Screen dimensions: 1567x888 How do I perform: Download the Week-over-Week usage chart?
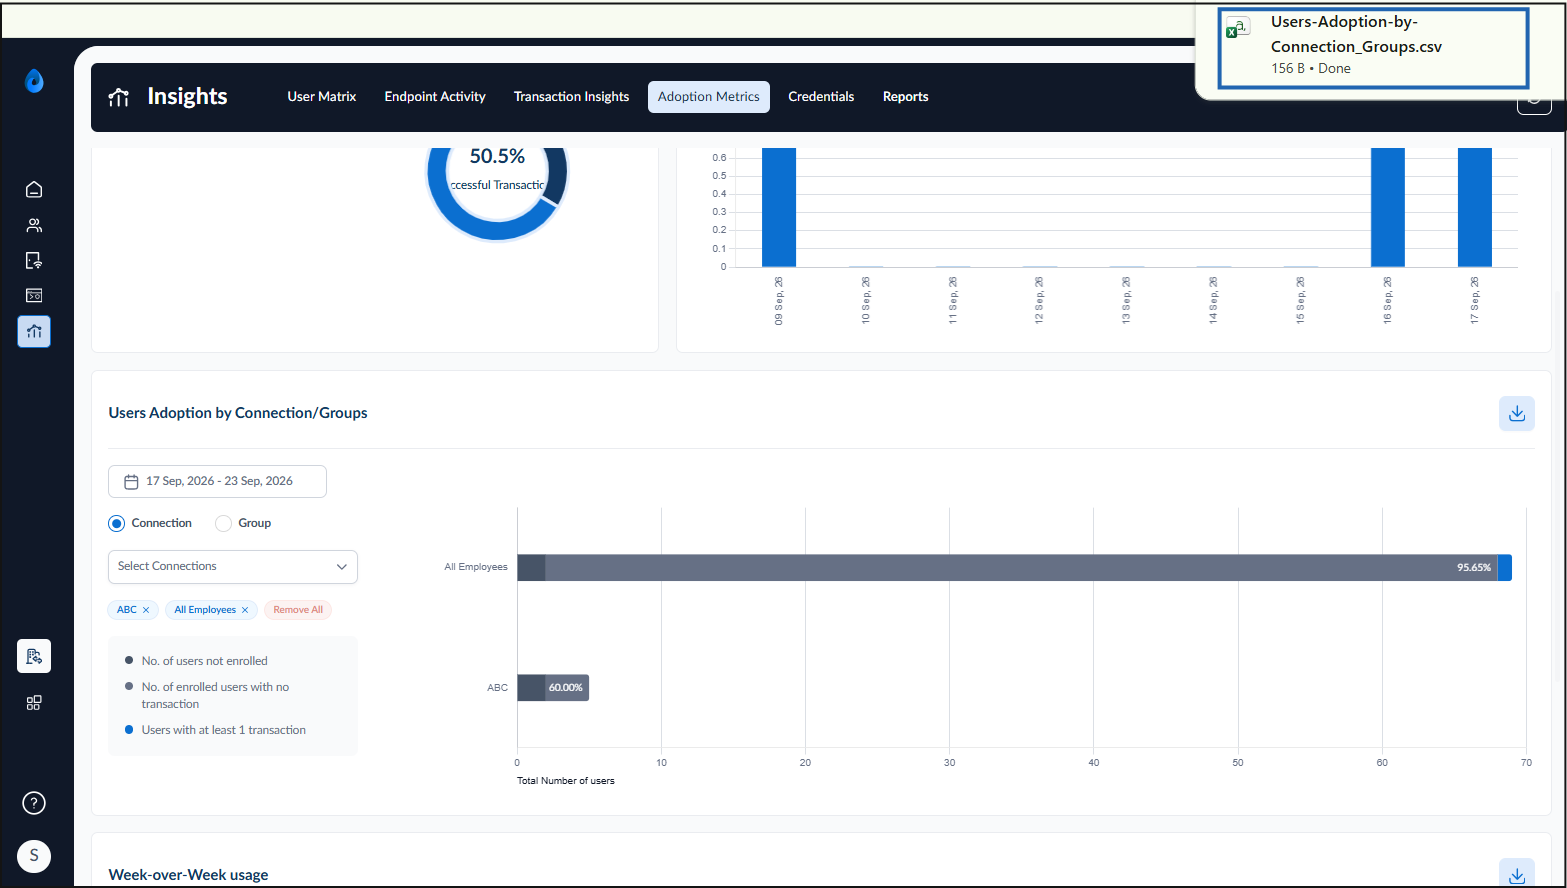[x=1517, y=874]
